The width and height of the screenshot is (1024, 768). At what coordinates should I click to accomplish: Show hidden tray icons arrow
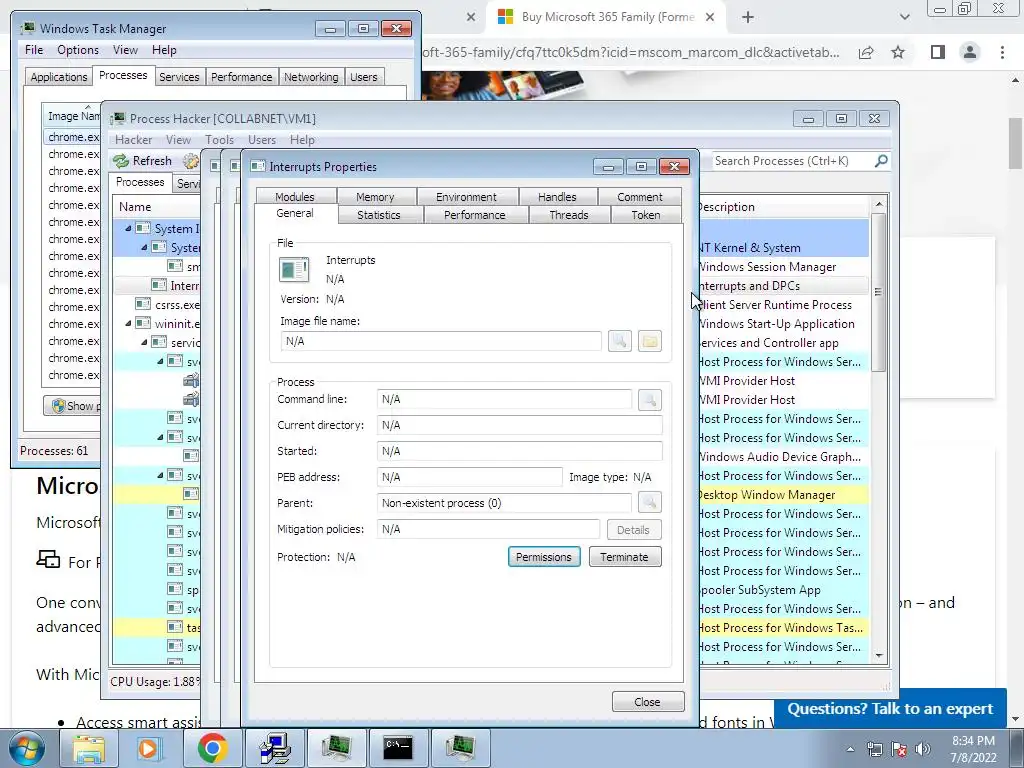(x=850, y=749)
